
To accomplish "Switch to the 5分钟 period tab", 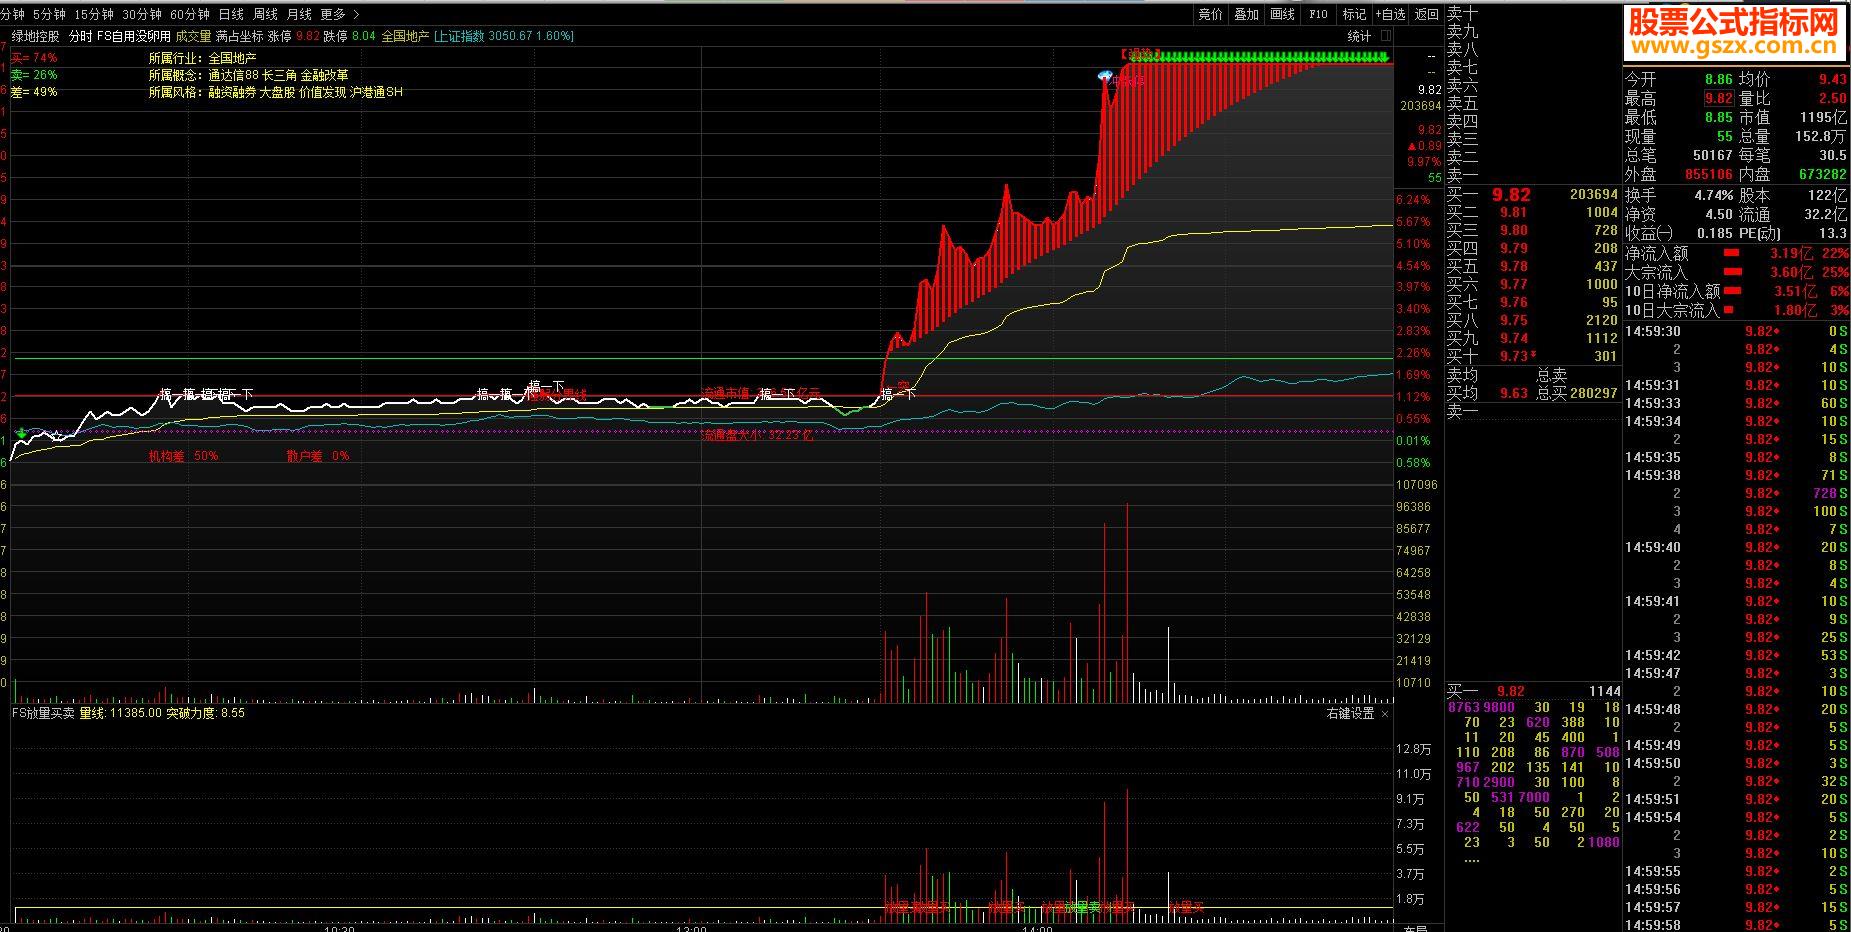I will 49,14.
